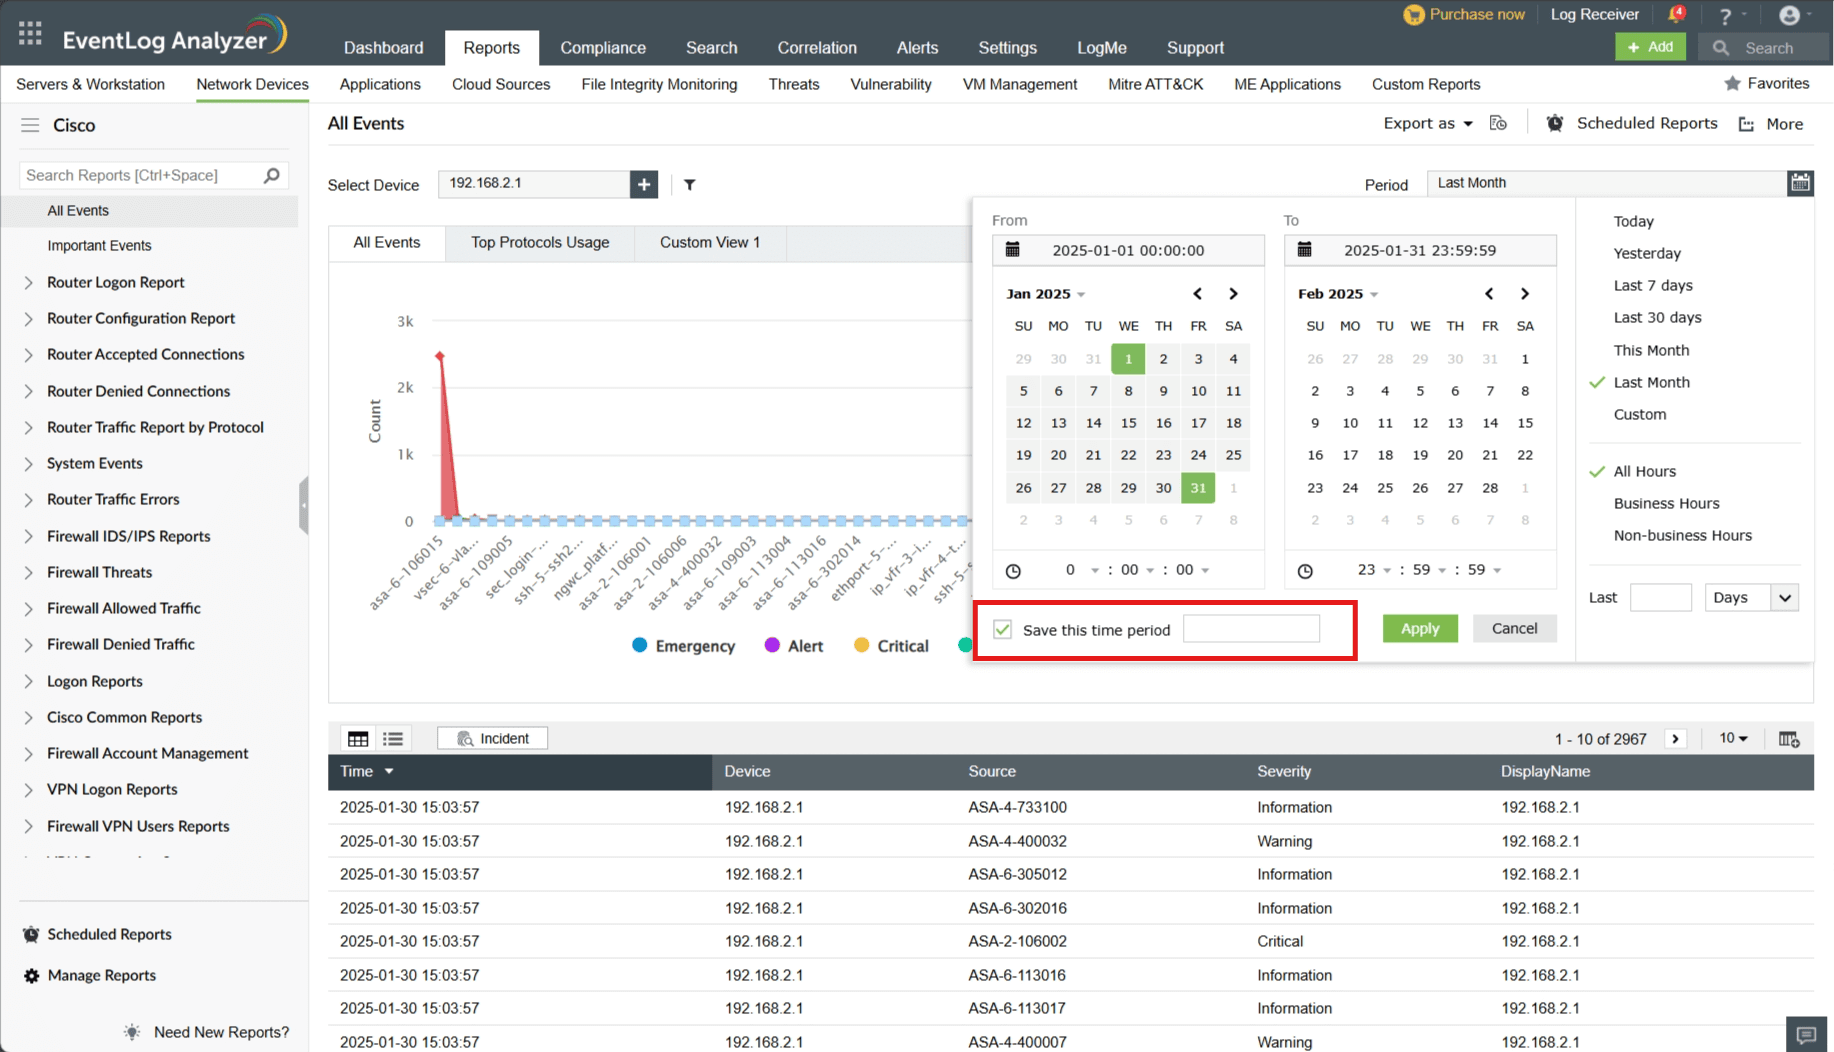Open the Compliance main tab
This screenshot has height=1052, width=1834.
603,48
